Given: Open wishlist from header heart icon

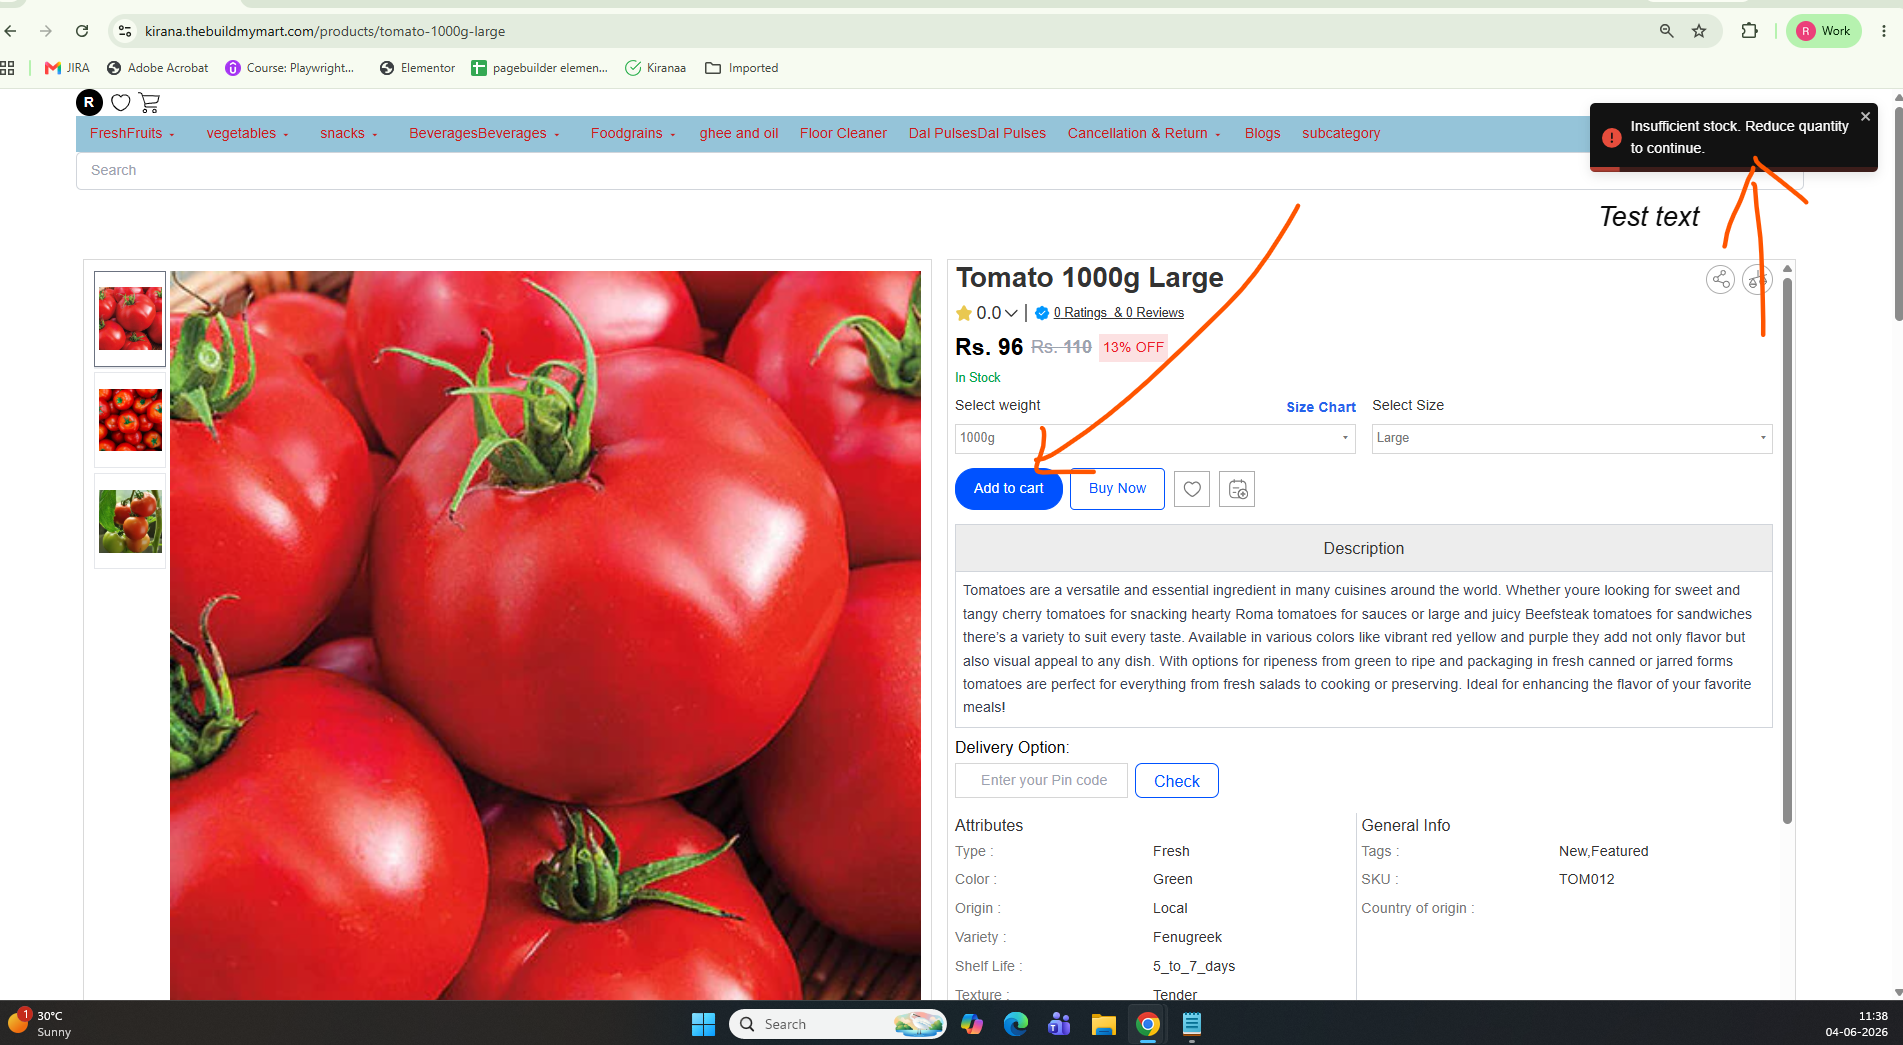Looking at the screenshot, I should [121, 102].
